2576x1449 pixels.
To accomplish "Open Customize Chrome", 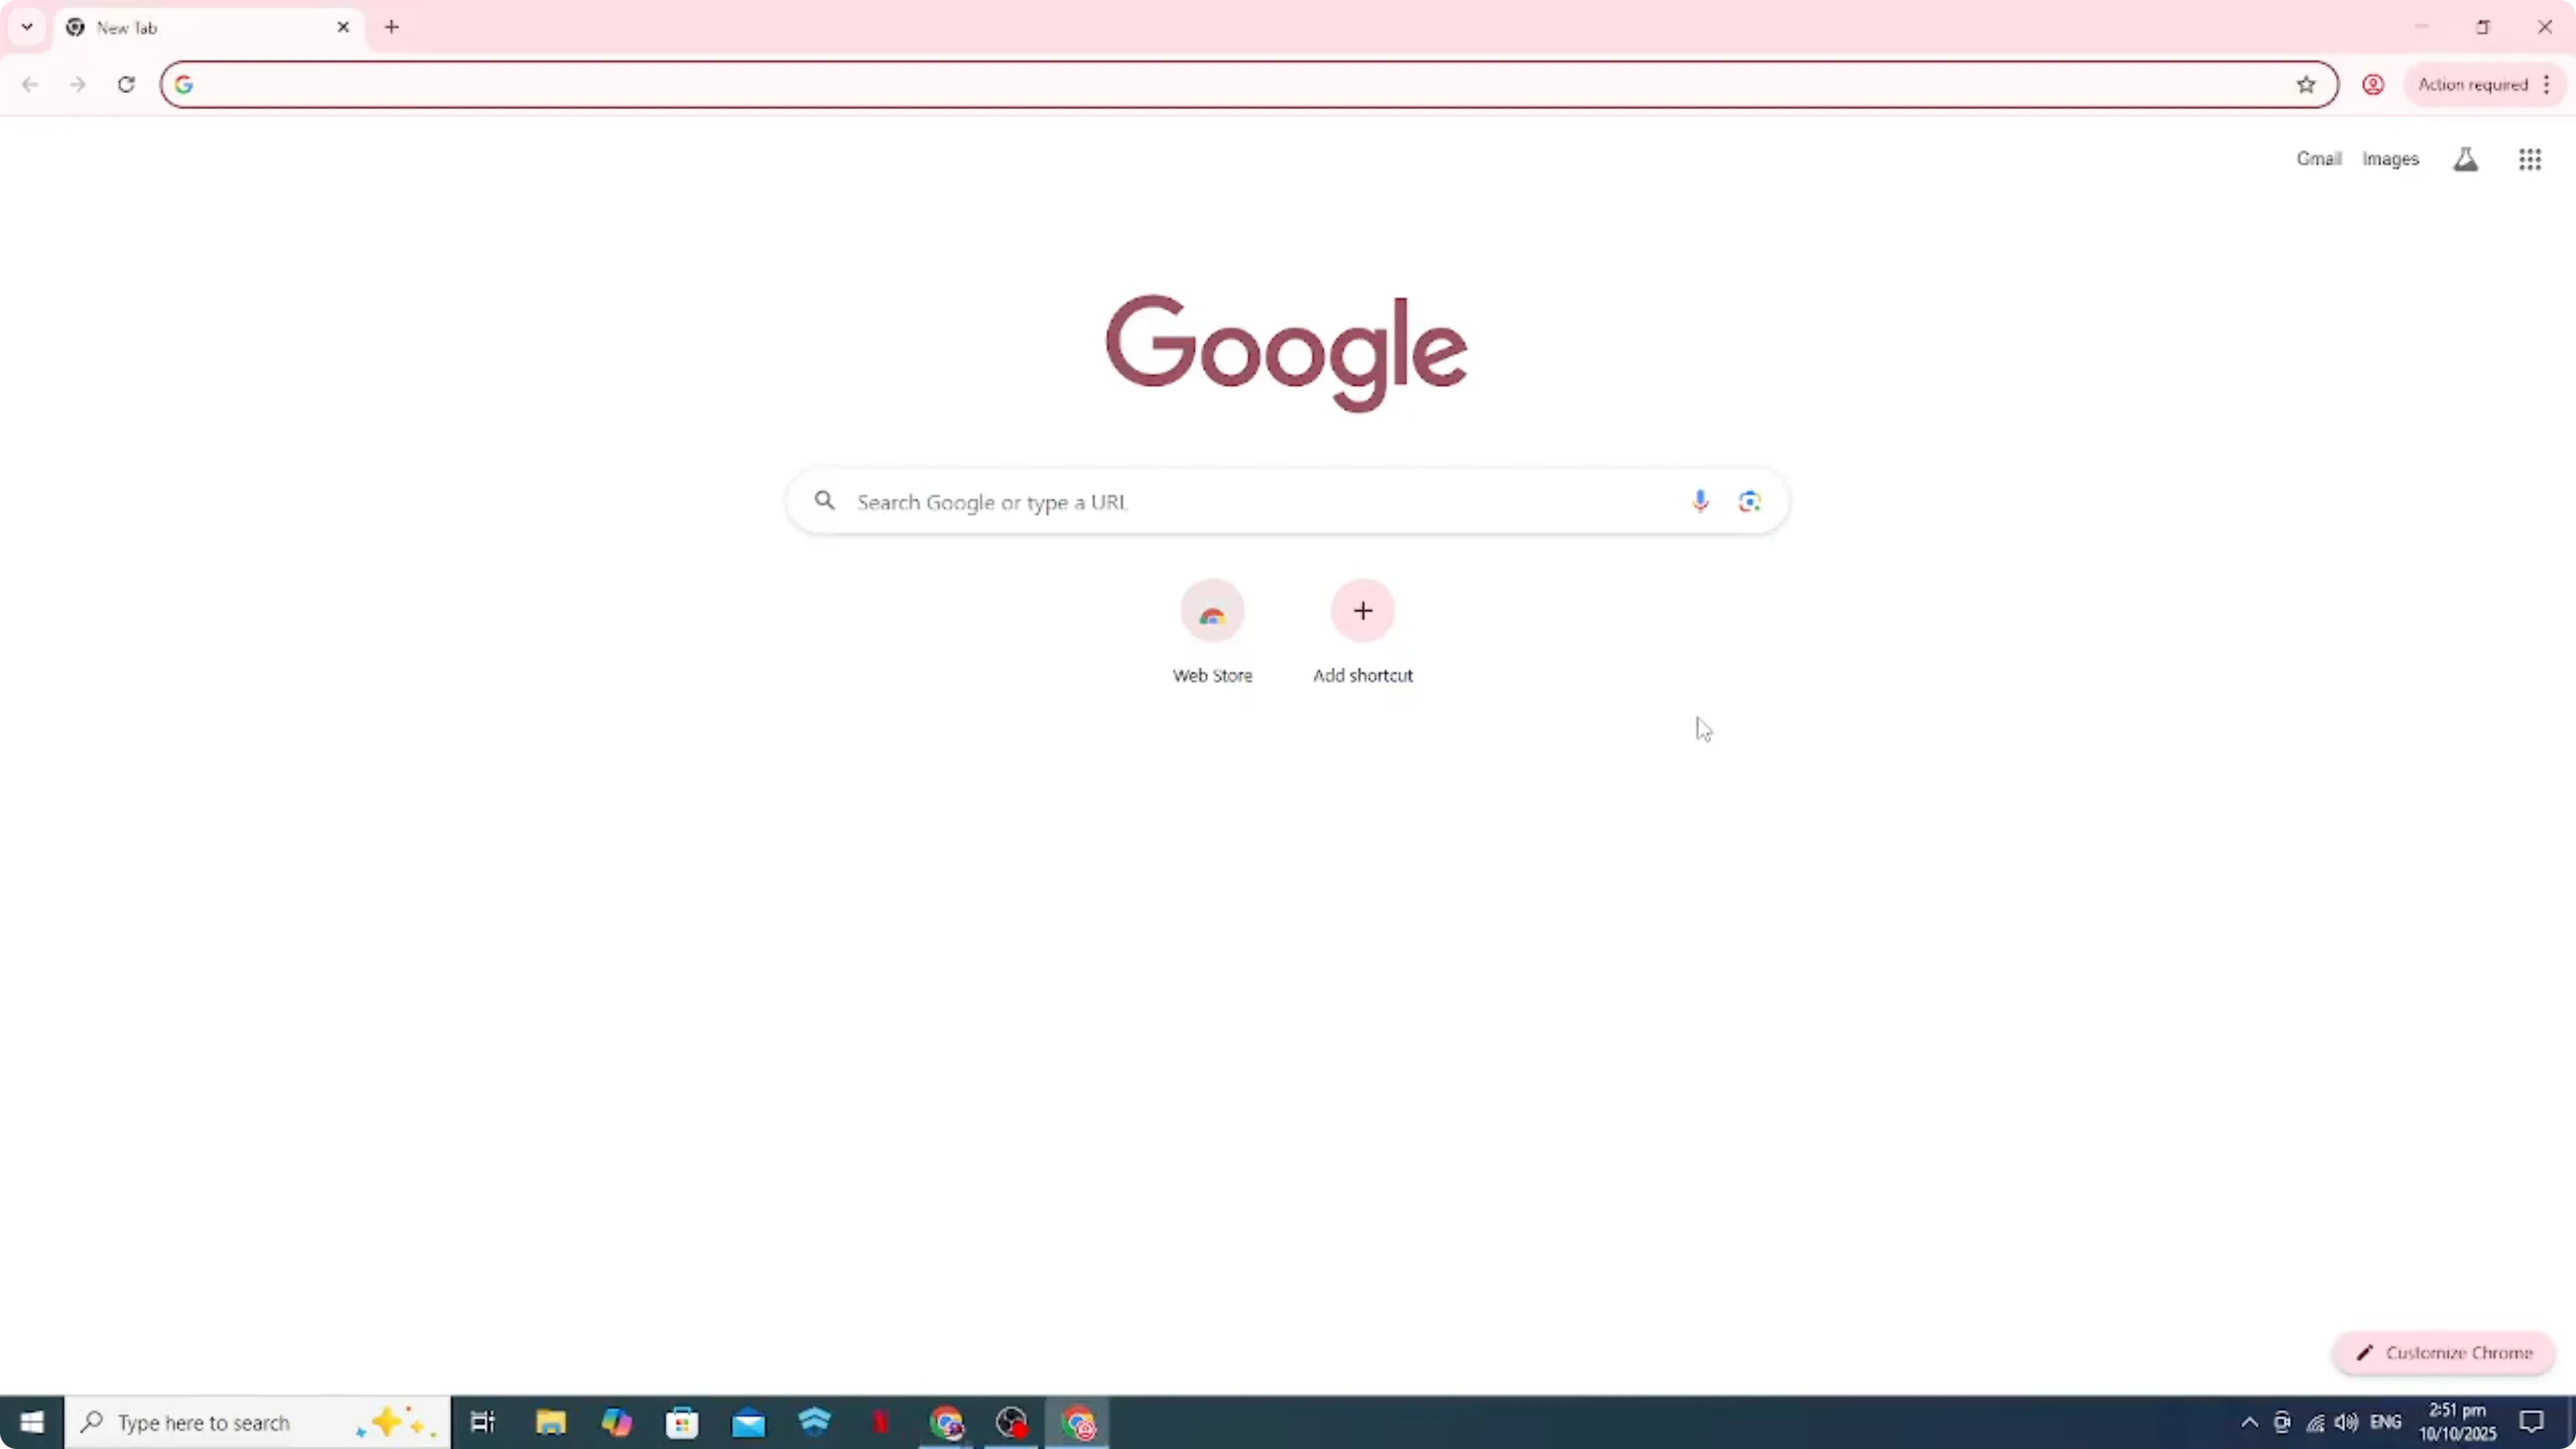I will point(2443,1352).
